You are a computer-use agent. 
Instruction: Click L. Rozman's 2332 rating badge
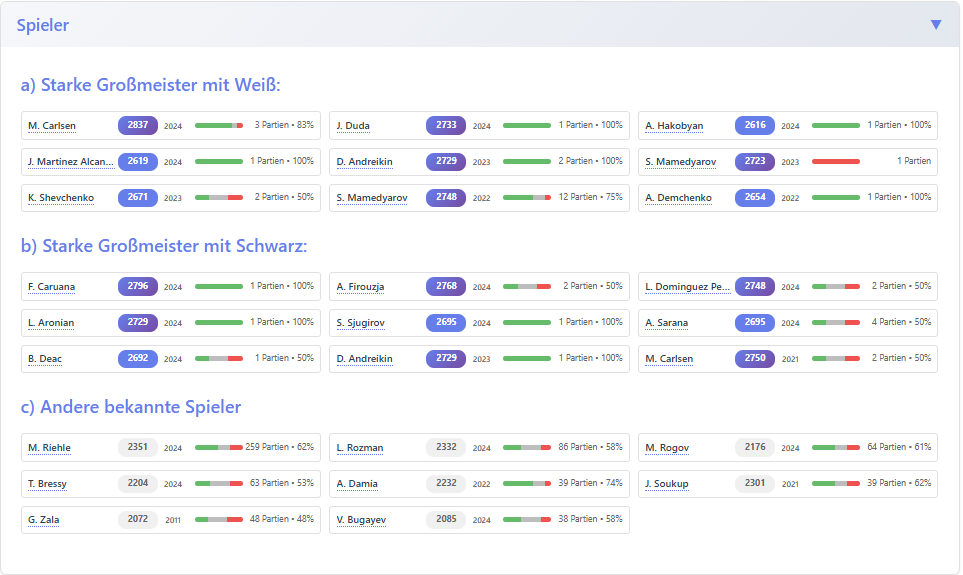(446, 448)
